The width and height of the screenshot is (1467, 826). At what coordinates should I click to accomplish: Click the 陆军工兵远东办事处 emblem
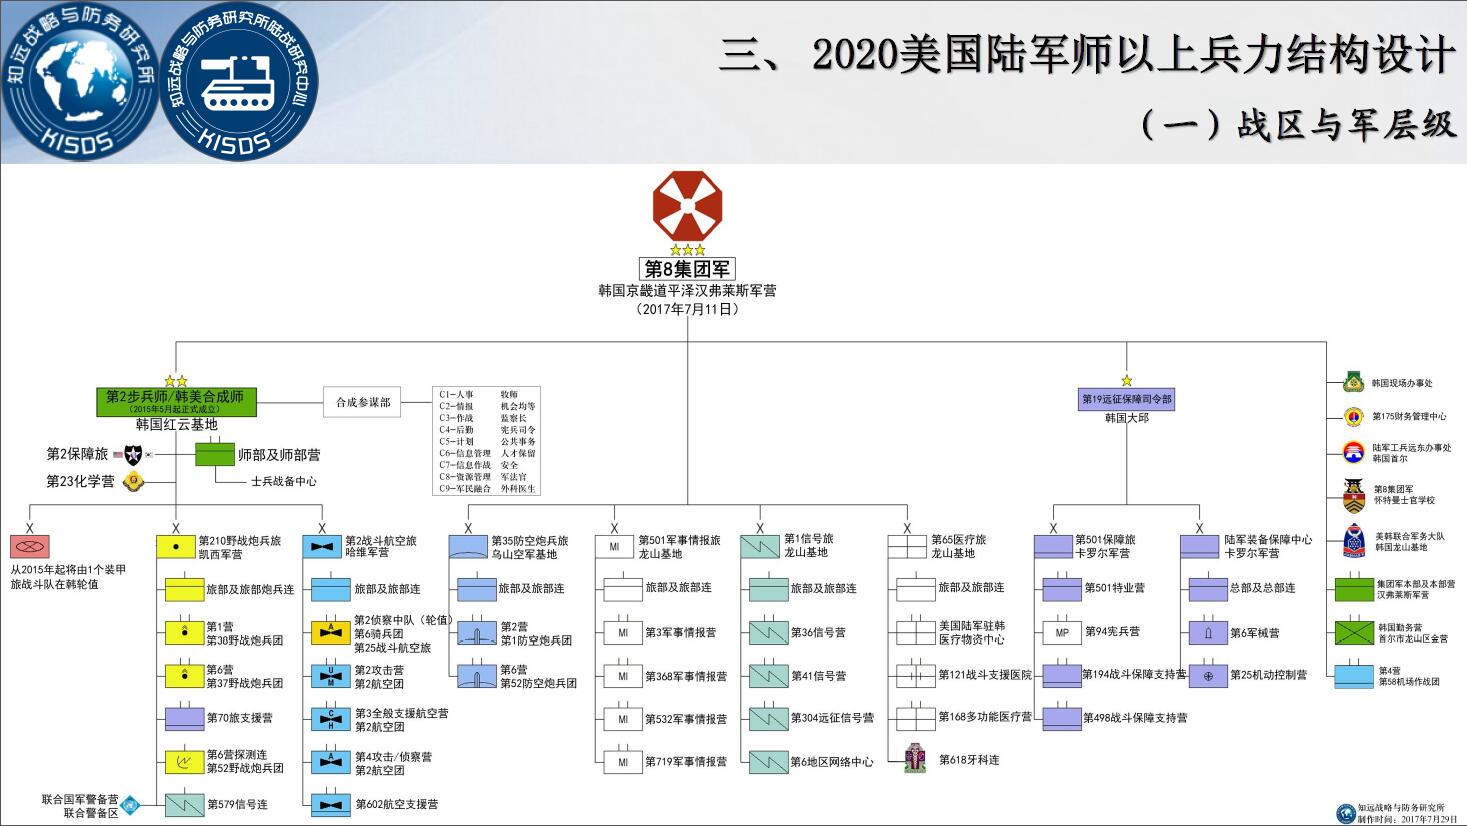click(x=1353, y=453)
